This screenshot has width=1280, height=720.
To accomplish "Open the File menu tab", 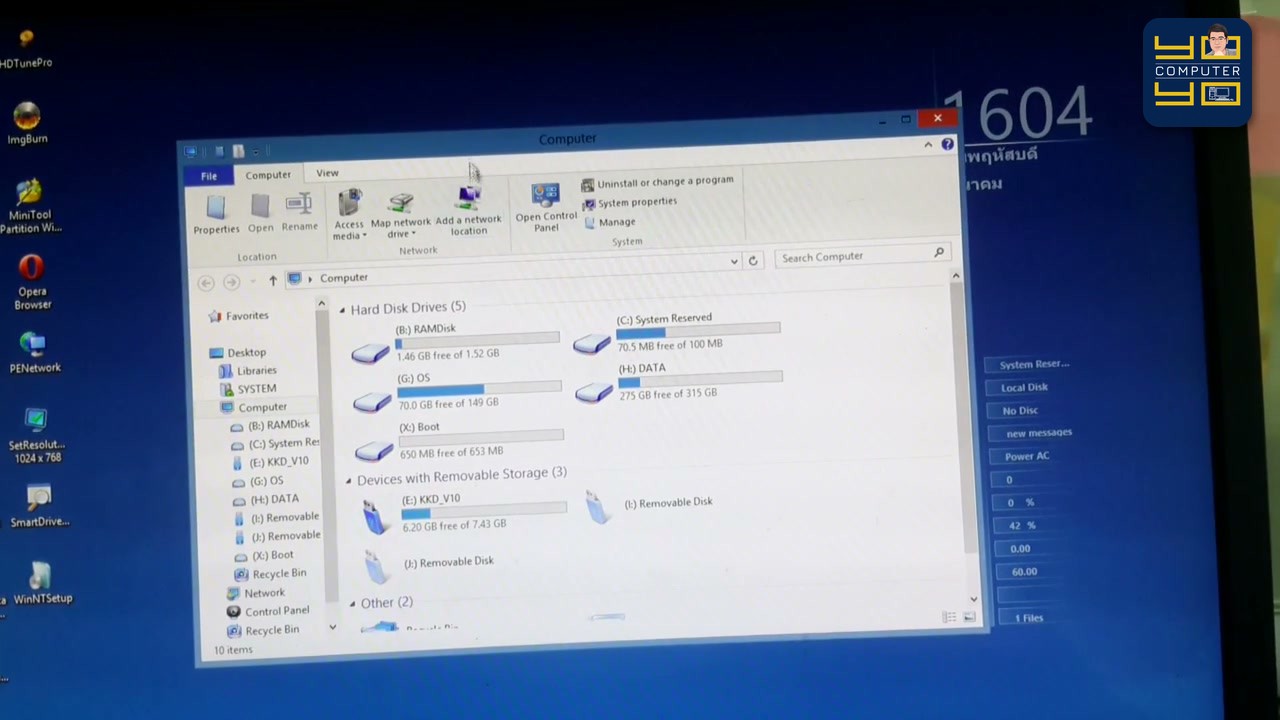I will click(209, 176).
